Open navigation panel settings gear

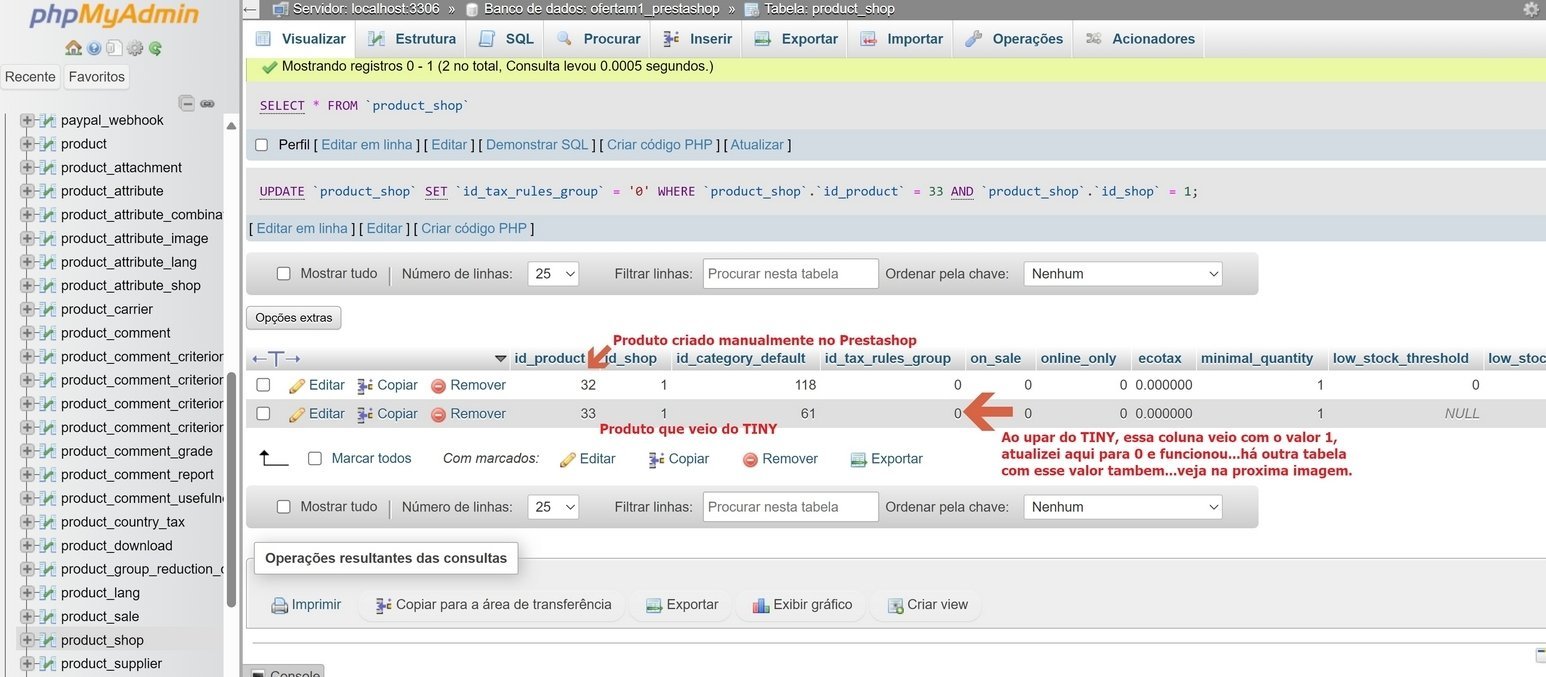tap(135, 48)
